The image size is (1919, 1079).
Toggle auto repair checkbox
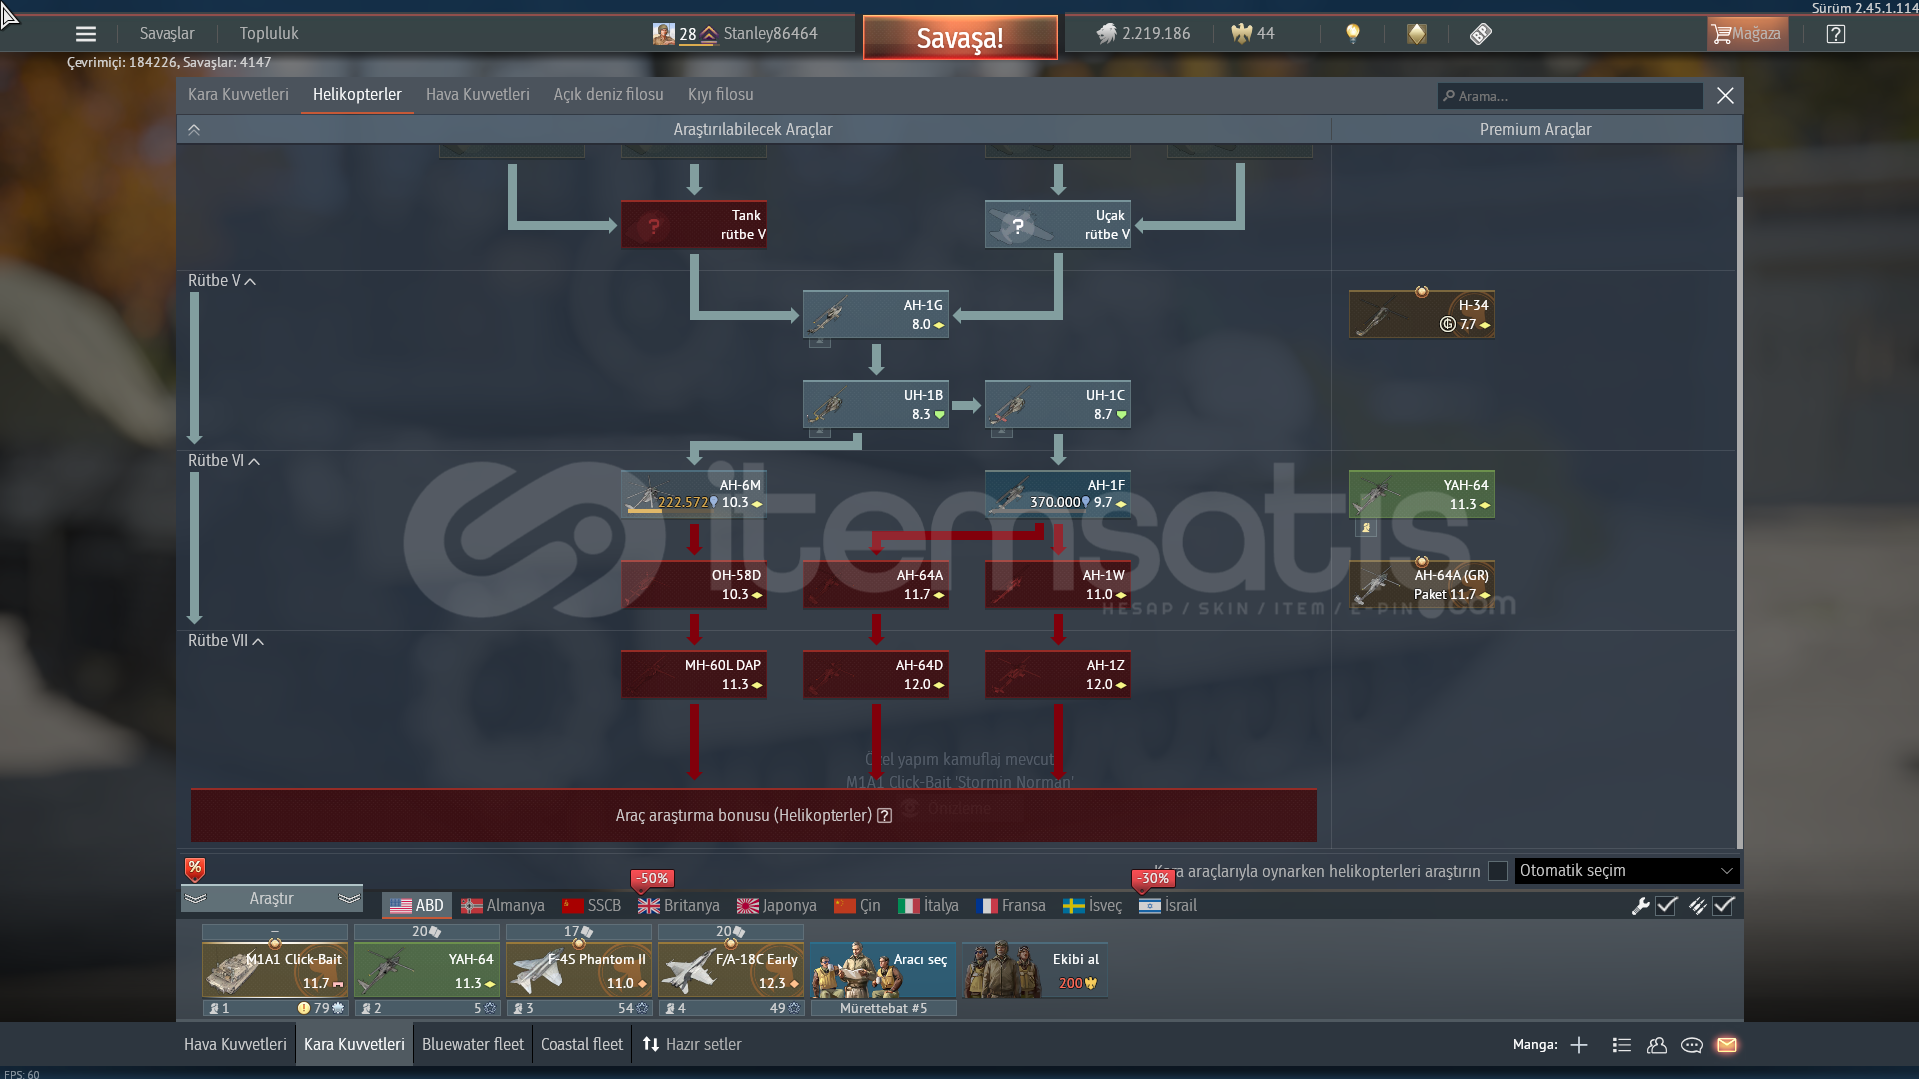pyautogui.click(x=1666, y=906)
